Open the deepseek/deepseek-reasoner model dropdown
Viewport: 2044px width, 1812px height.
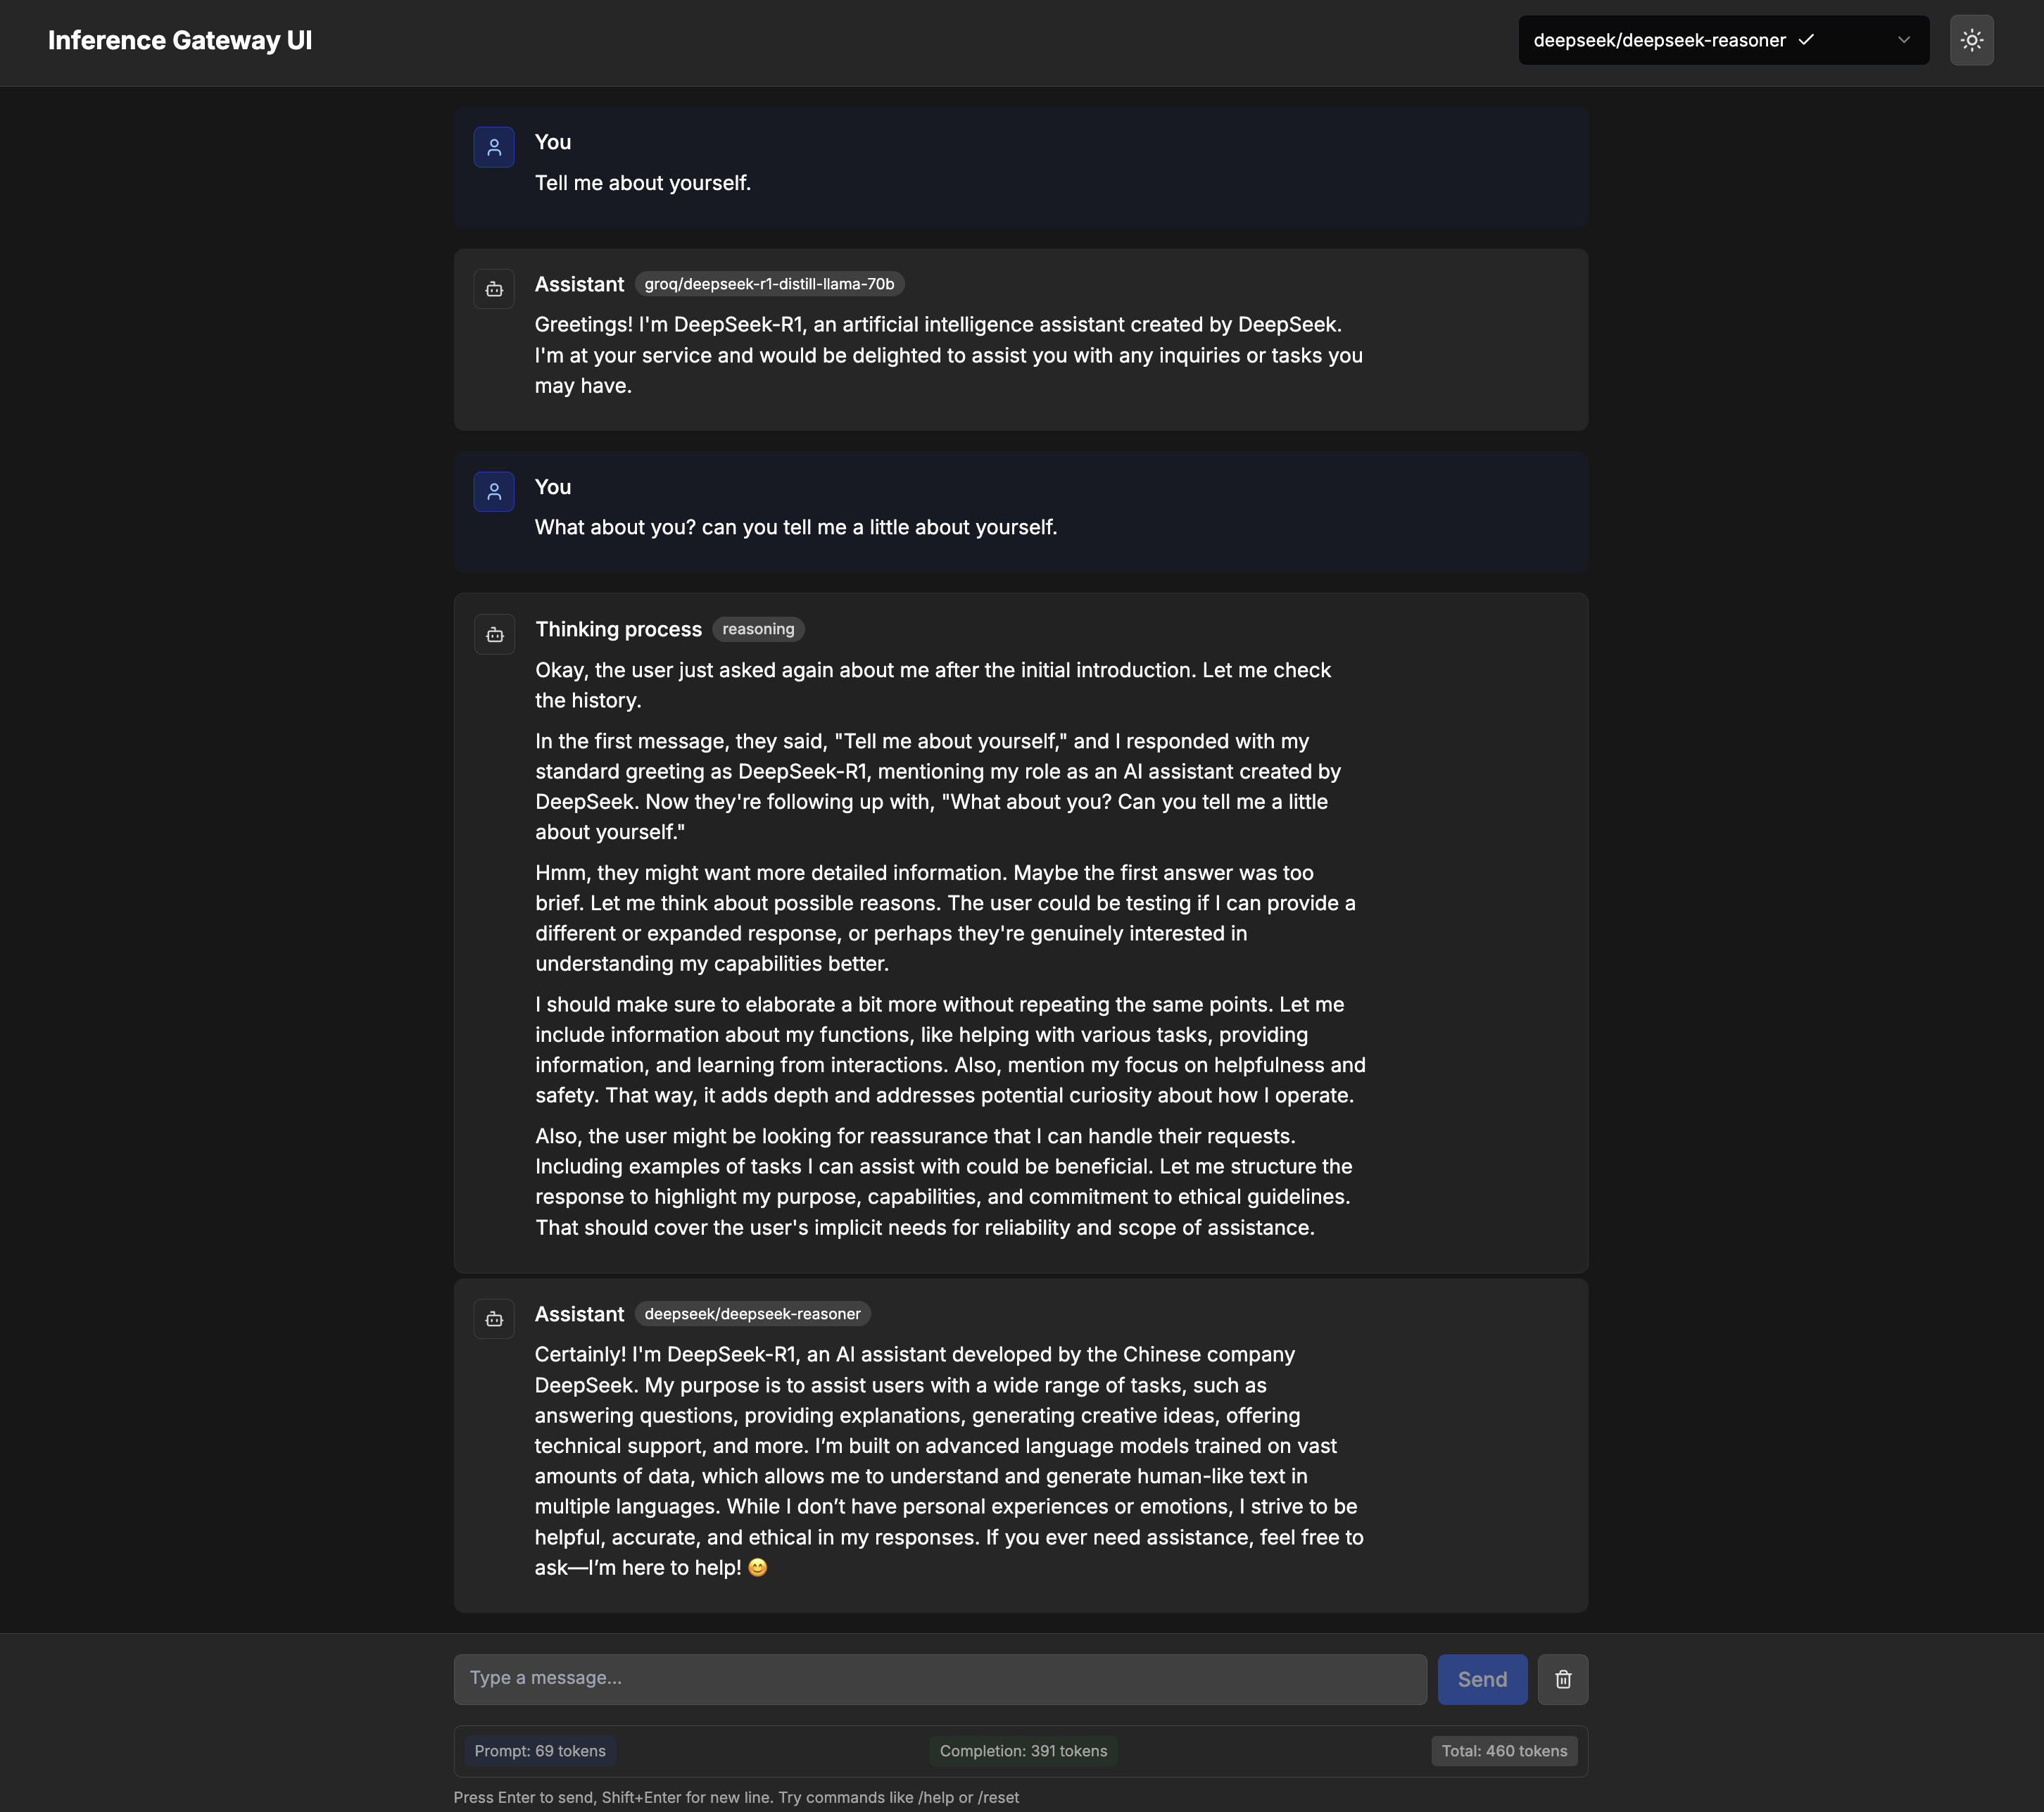pos(1723,40)
